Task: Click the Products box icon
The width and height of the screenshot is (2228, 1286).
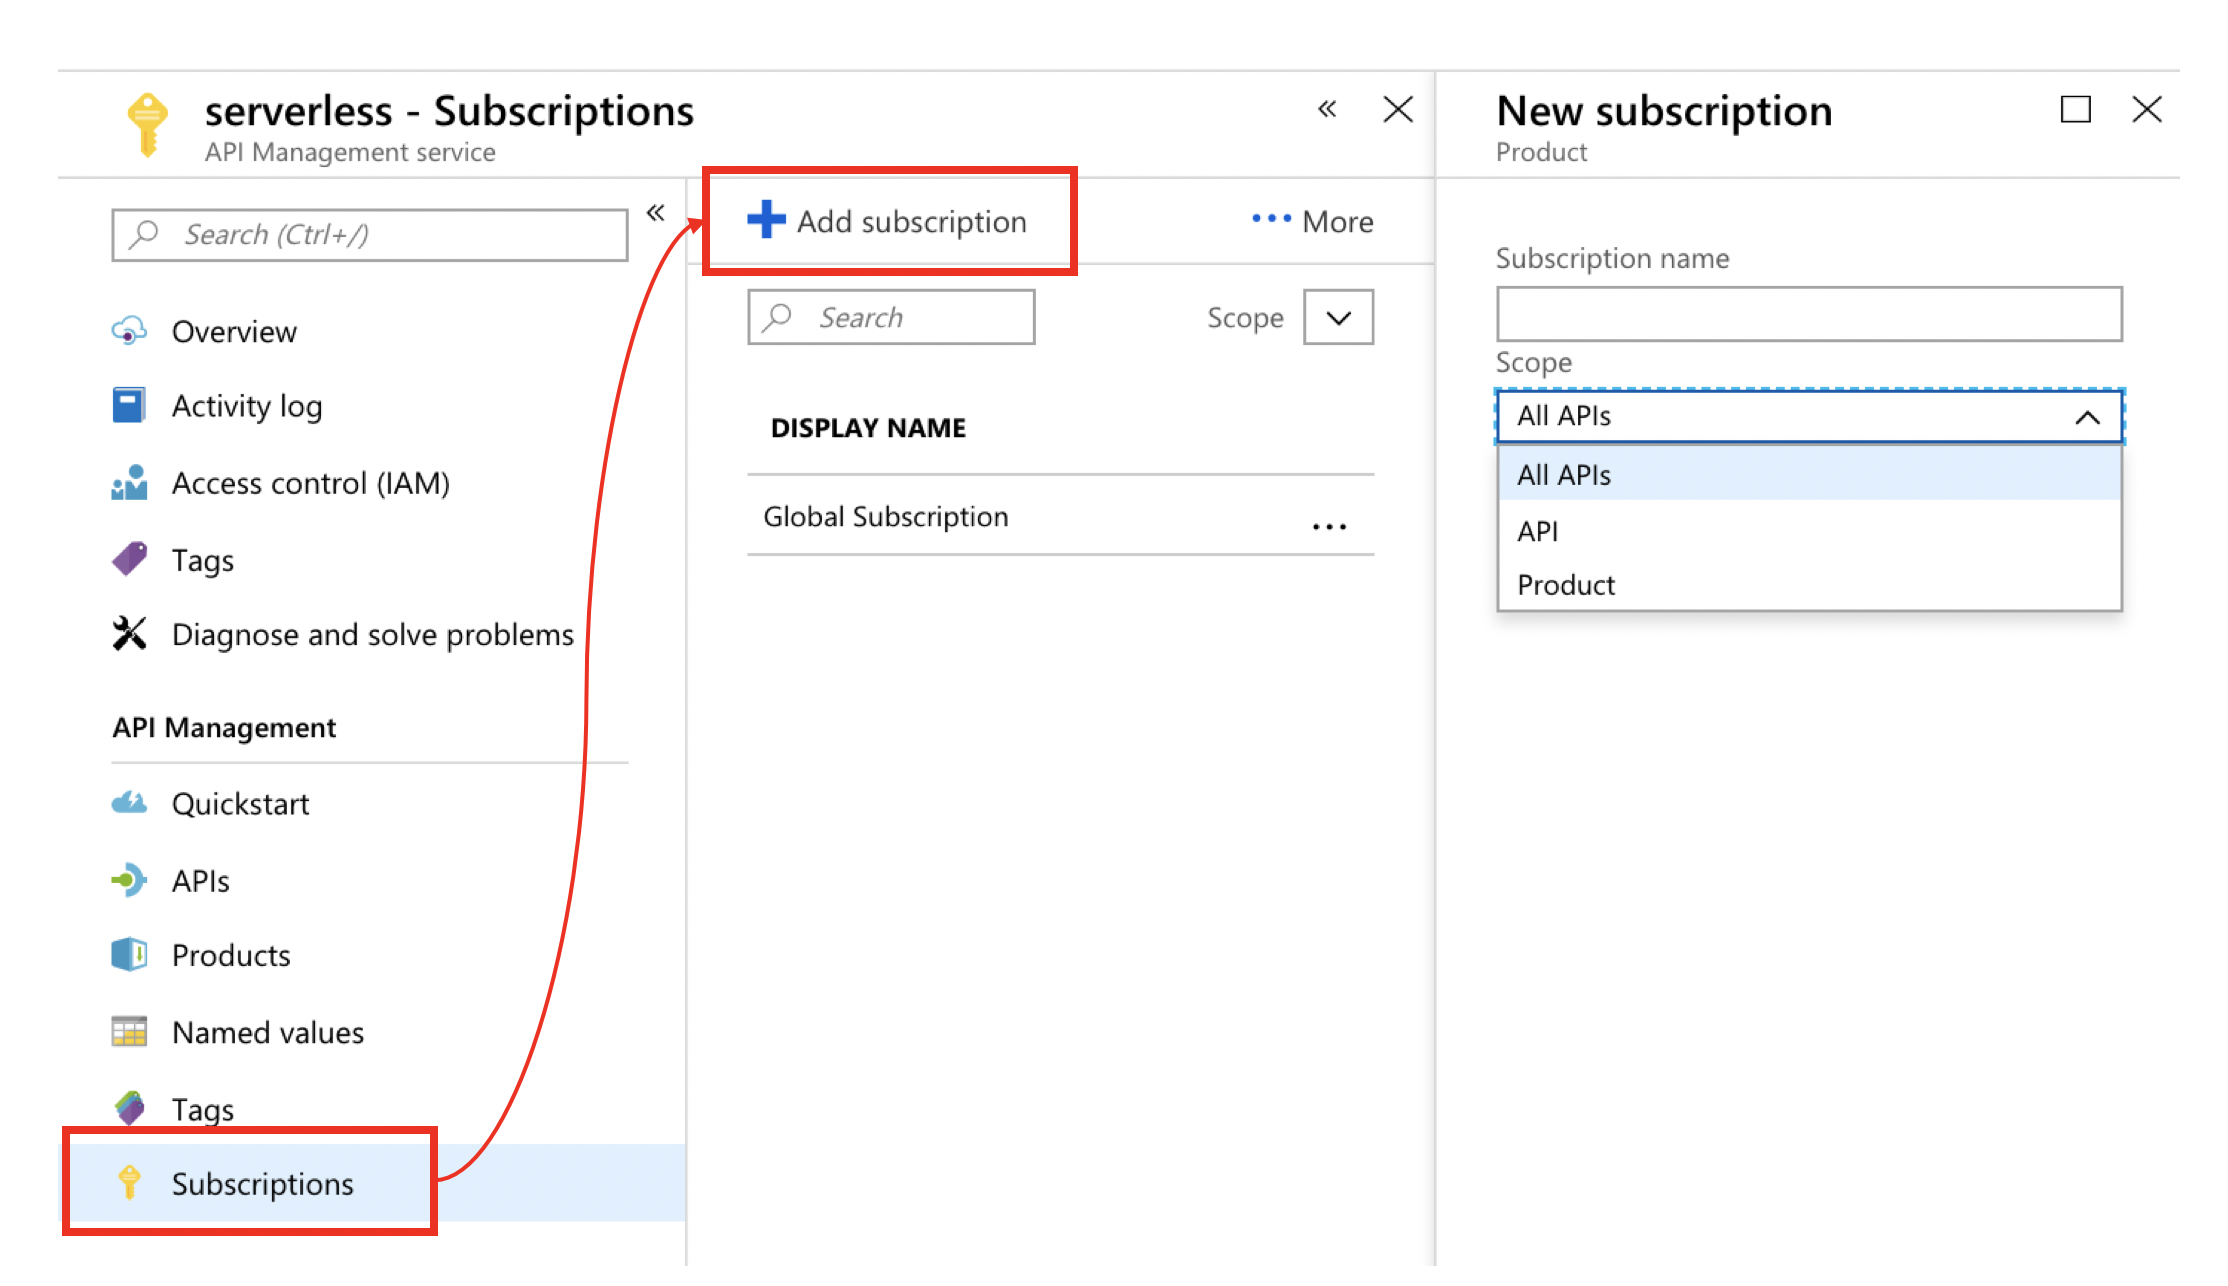Action: [129, 955]
